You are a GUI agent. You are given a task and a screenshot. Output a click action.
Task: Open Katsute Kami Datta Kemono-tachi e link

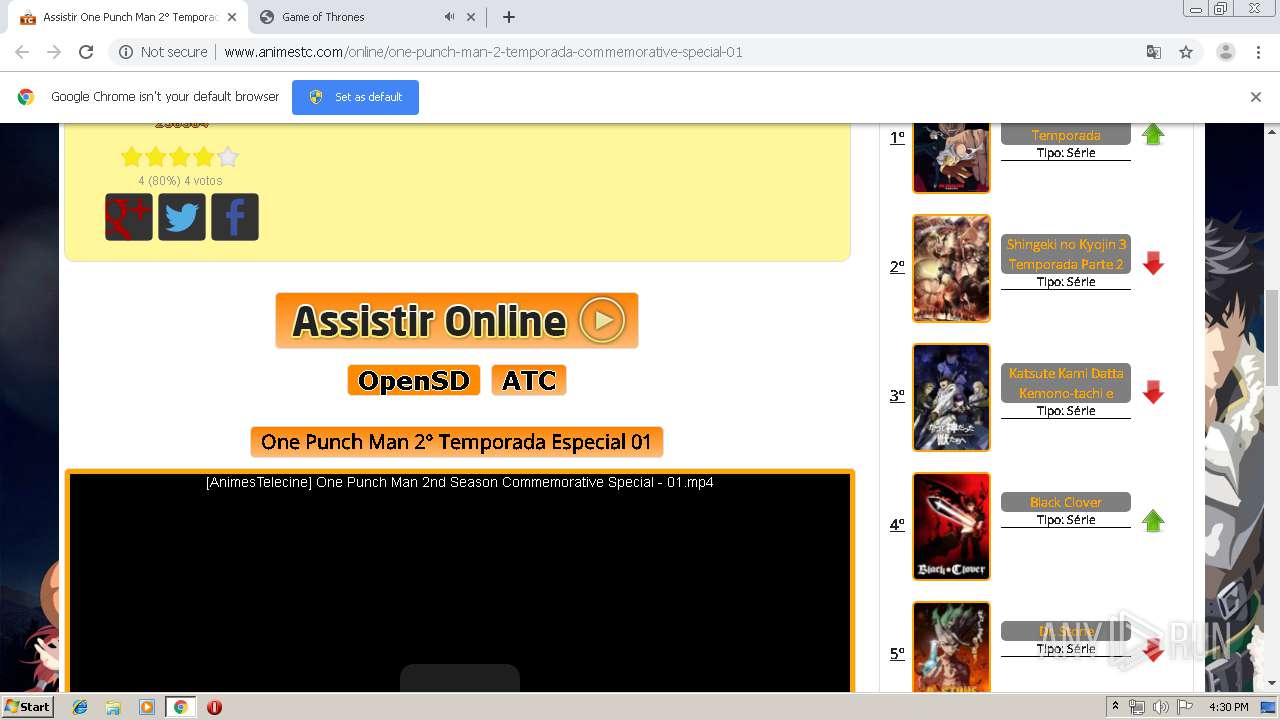[x=1066, y=383]
